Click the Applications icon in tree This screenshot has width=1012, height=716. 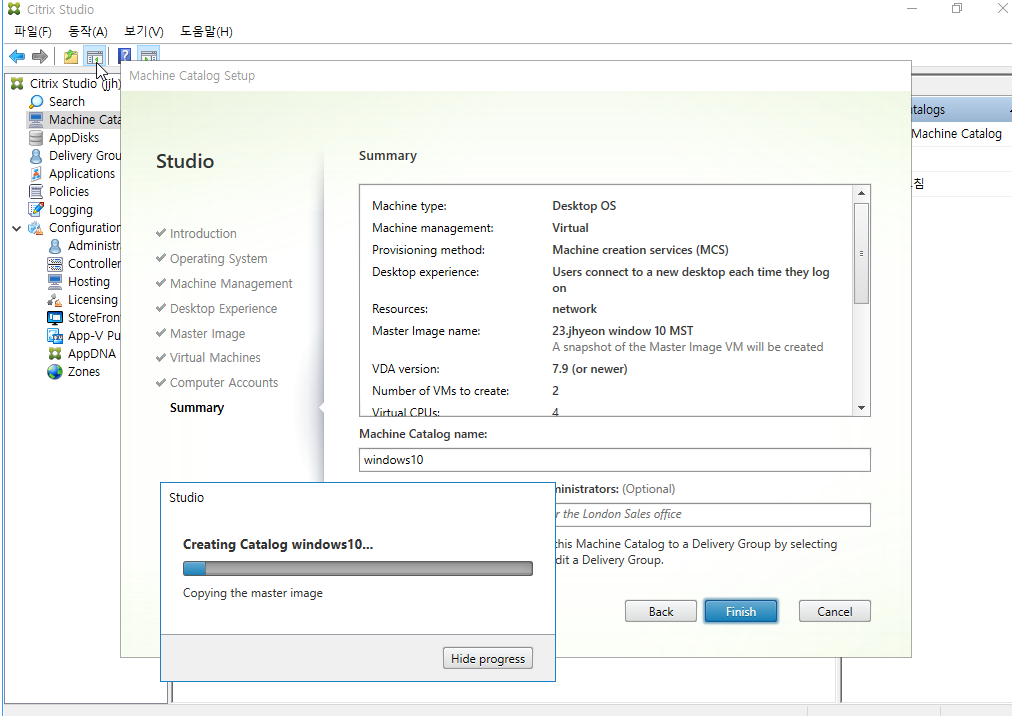tap(36, 174)
